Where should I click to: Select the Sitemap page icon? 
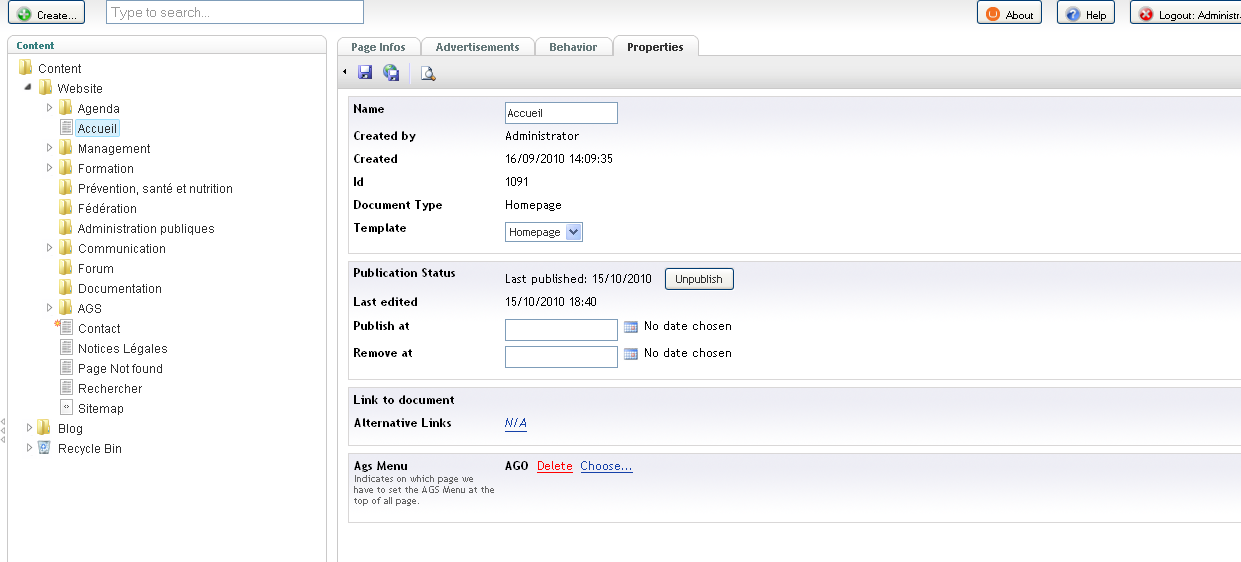pyautogui.click(x=66, y=408)
